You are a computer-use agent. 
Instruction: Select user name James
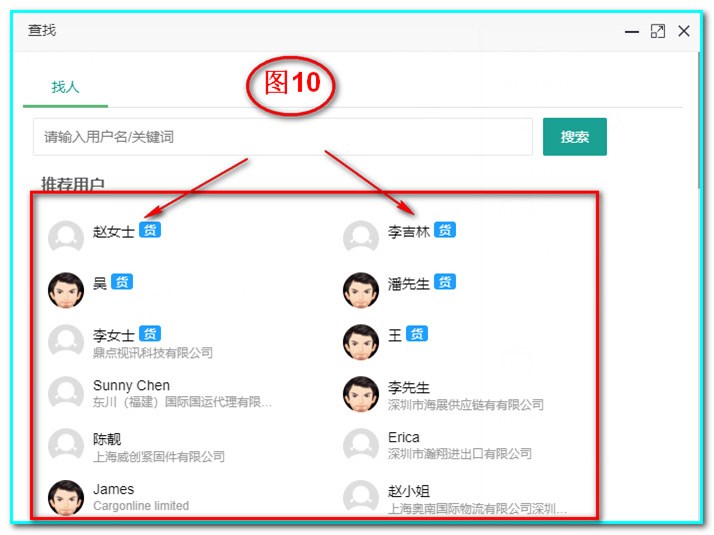[x=113, y=489]
